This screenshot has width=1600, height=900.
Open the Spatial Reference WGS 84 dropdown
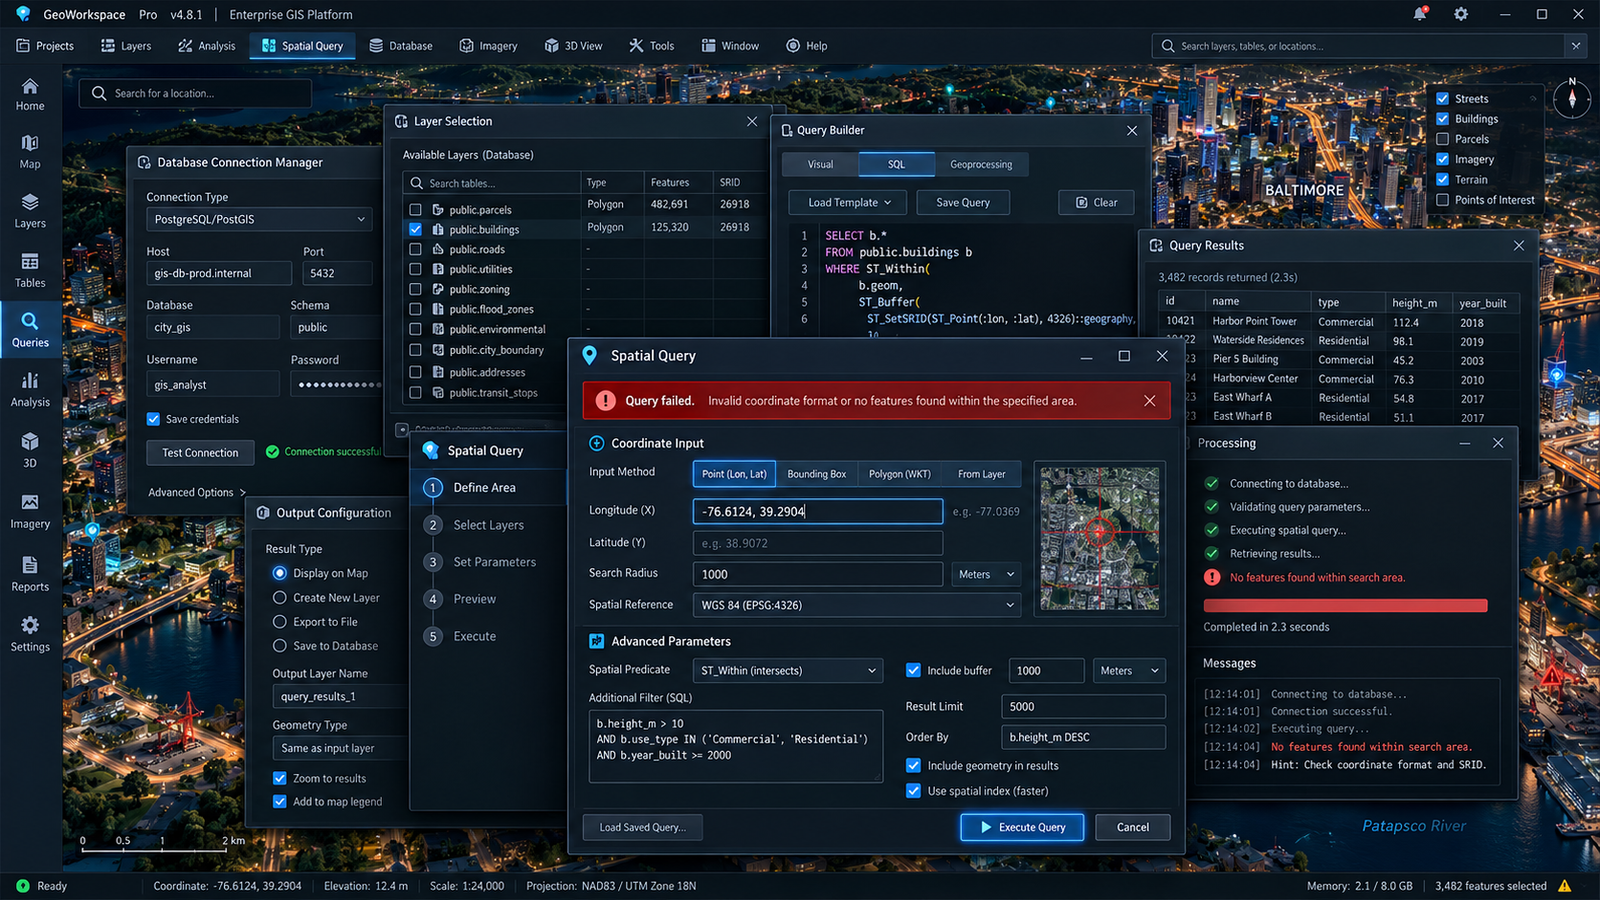coord(858,605)
